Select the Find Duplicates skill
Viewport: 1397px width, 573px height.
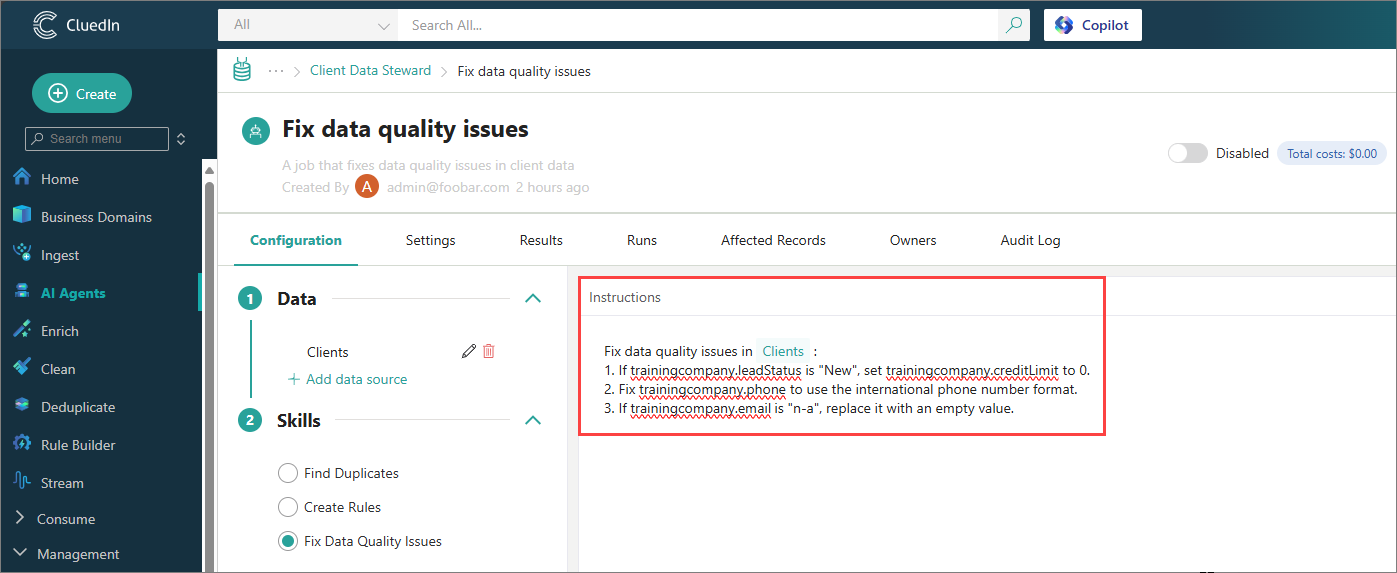(288, 473)
